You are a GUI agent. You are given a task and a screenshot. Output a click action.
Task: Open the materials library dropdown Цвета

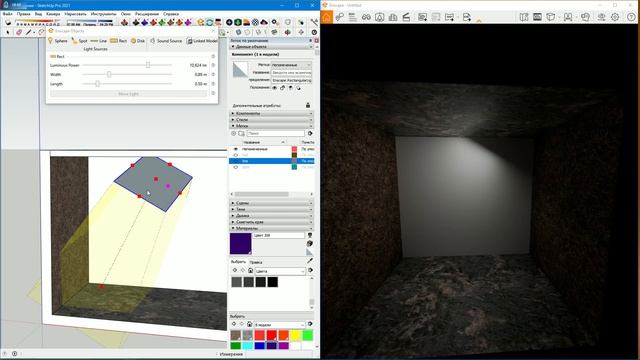280,271
